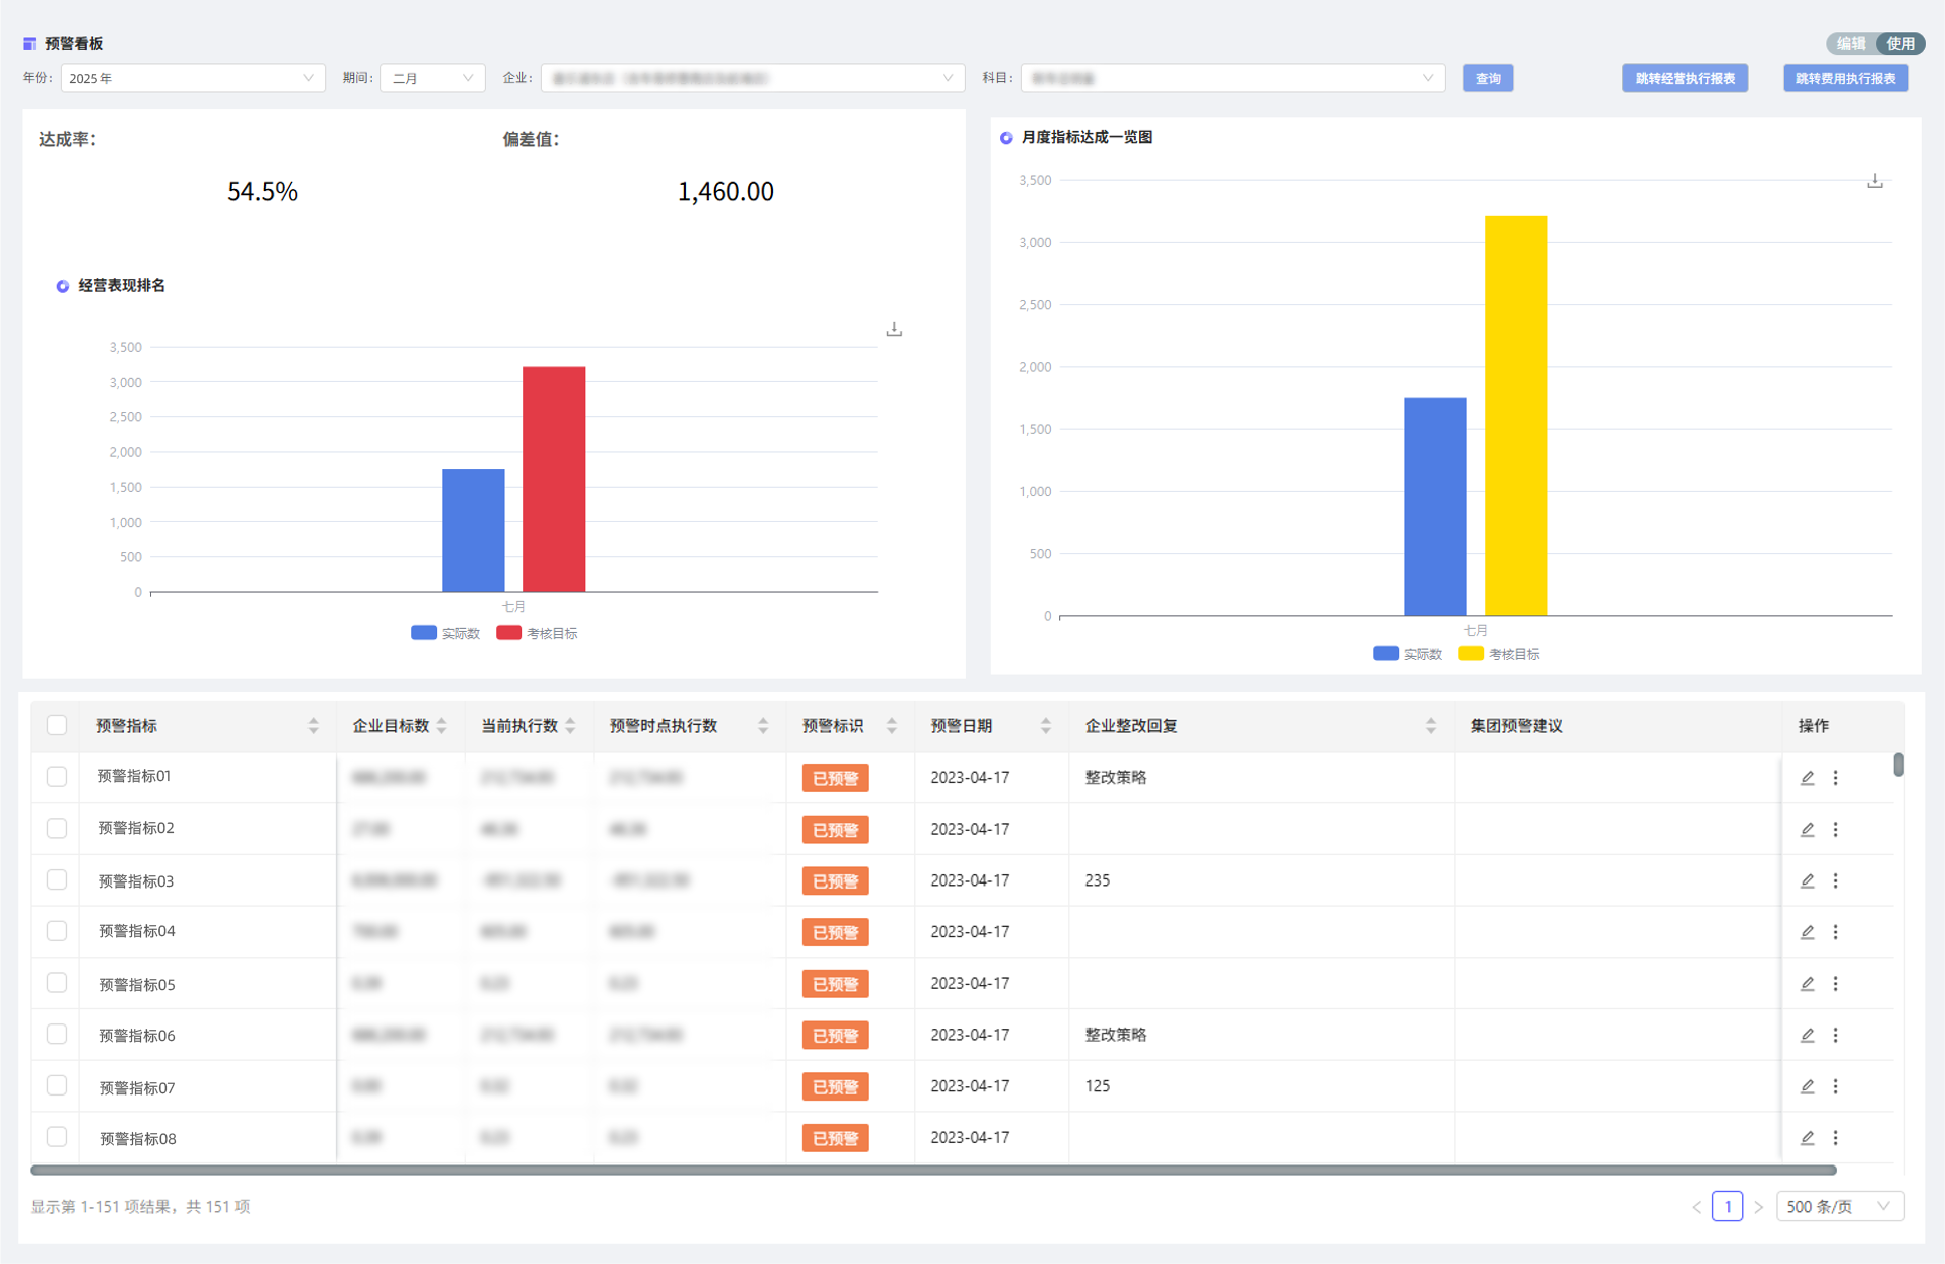
Task: Tick the select-all header checkbox
Action: (57, 725)
